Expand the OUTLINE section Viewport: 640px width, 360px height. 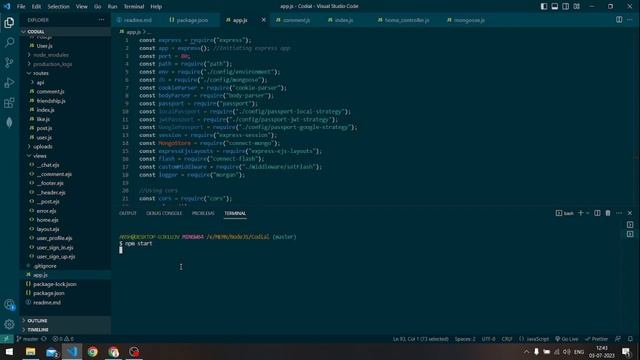point(65,321)
